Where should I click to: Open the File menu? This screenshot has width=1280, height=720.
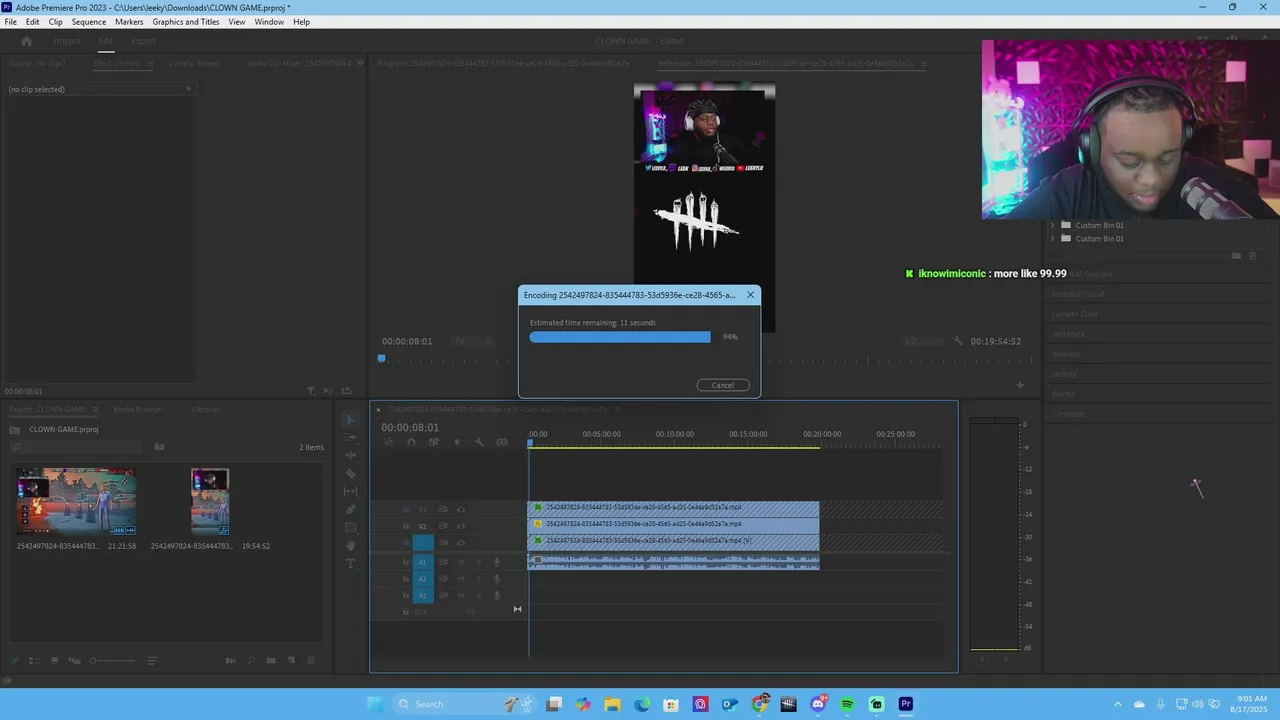(10, 21)
